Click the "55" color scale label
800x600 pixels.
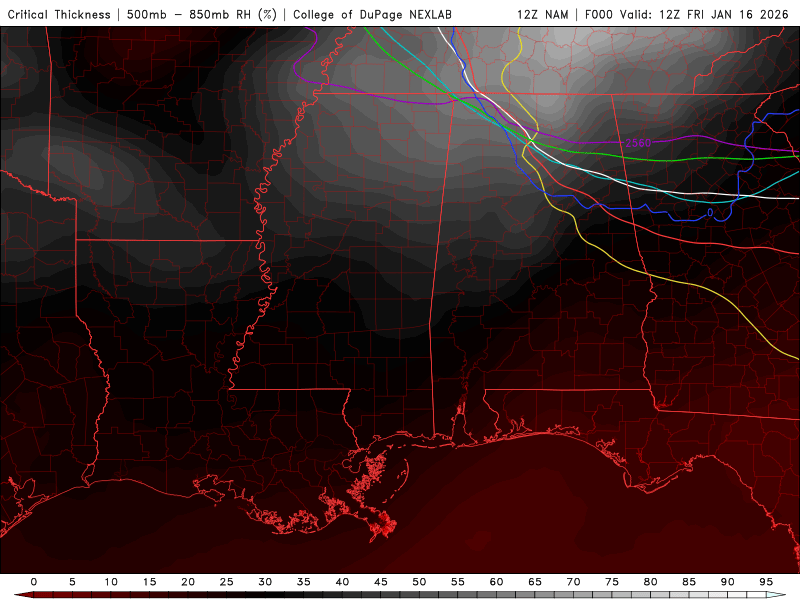pos(458,582)
